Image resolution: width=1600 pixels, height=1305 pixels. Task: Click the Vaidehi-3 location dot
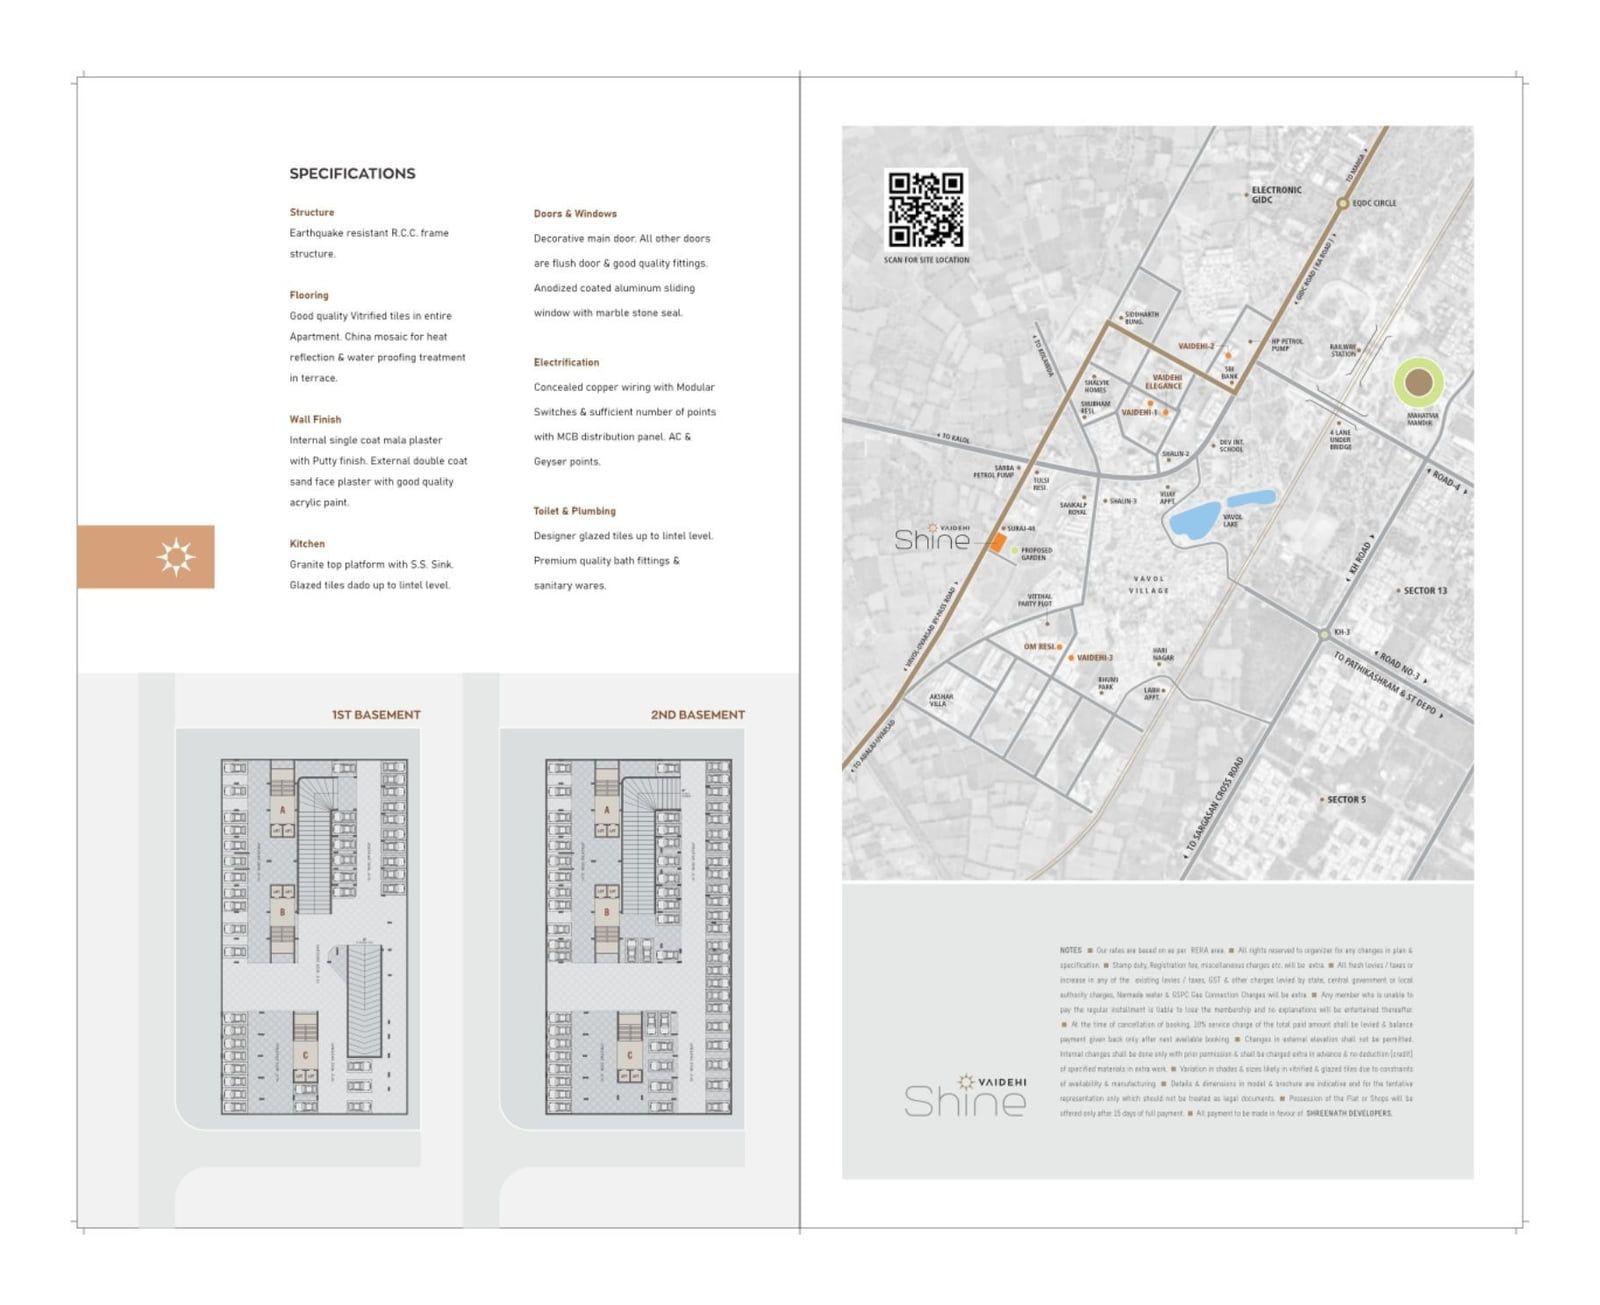1070,658
